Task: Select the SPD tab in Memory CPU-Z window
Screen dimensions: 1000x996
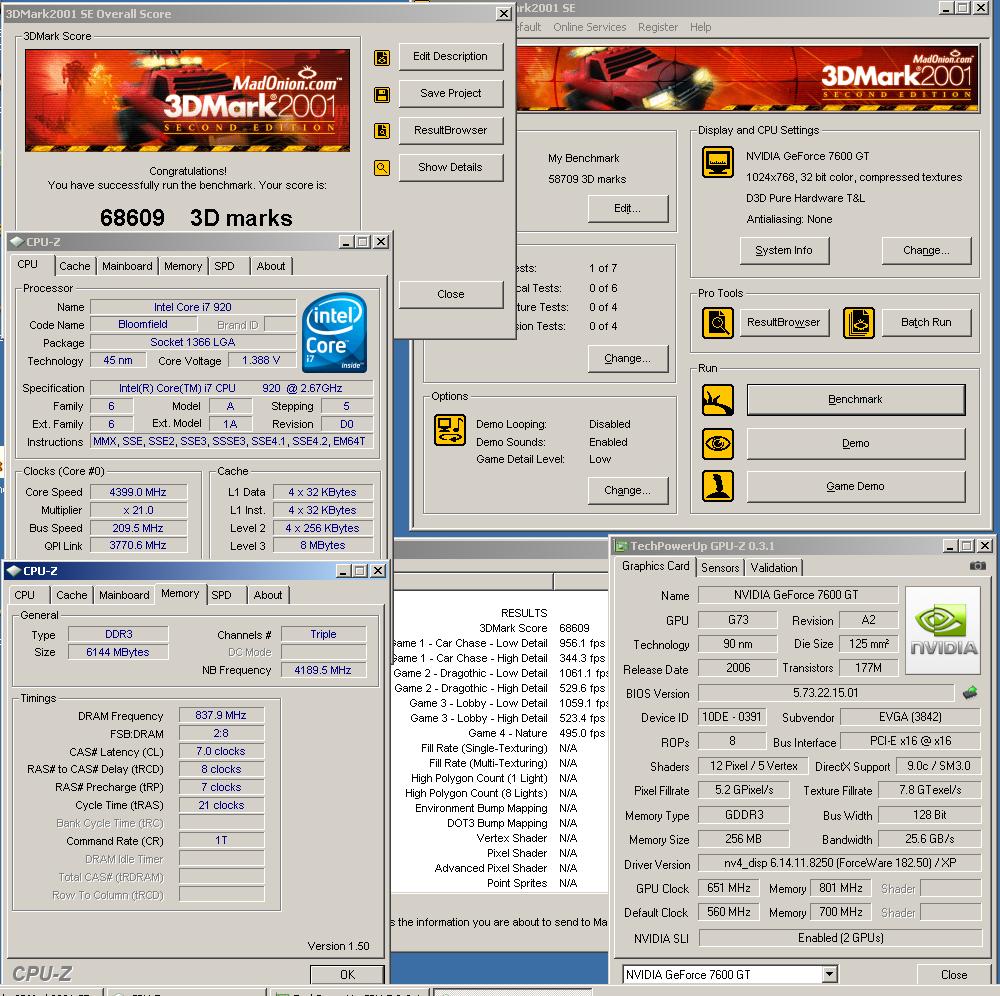Action: (x=221, y=595)
